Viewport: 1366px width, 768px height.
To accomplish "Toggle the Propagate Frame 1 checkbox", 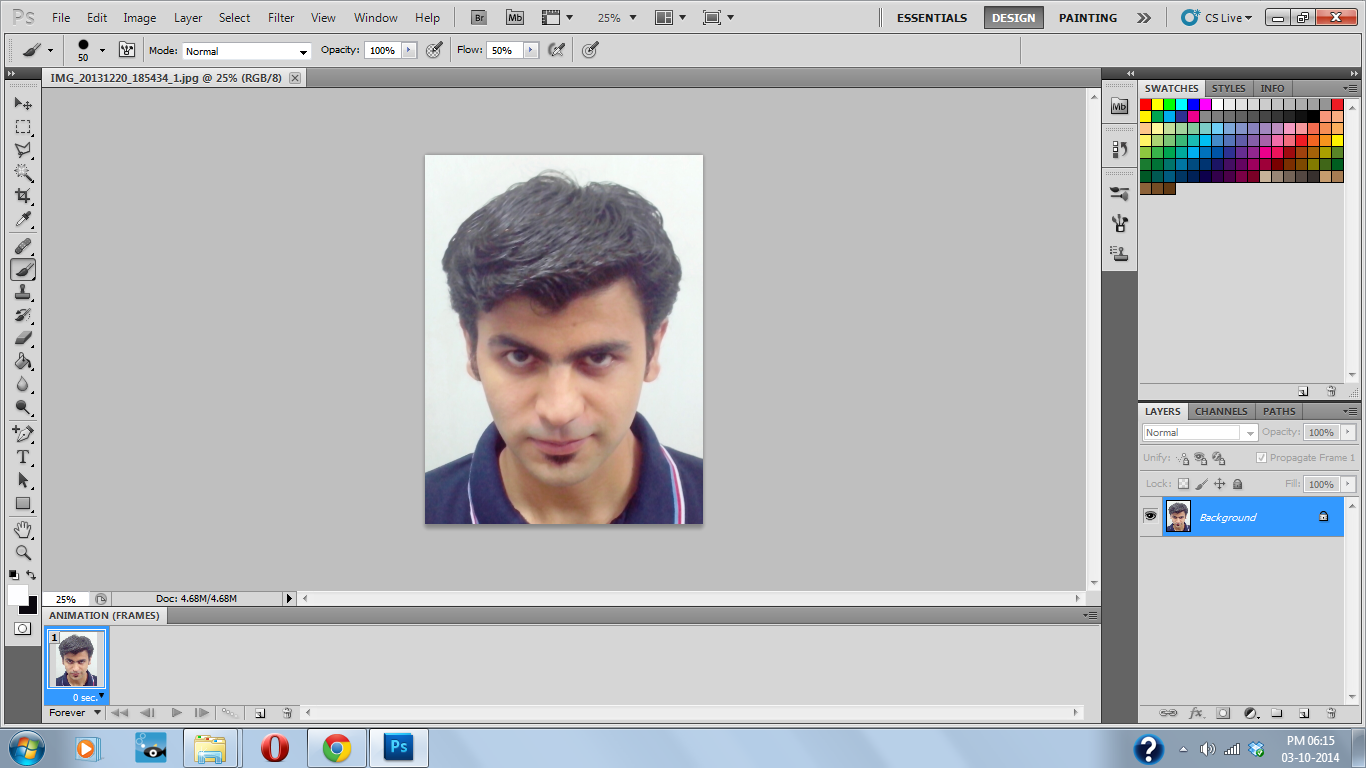I will pyautogui.click(x=1261, y=458).
